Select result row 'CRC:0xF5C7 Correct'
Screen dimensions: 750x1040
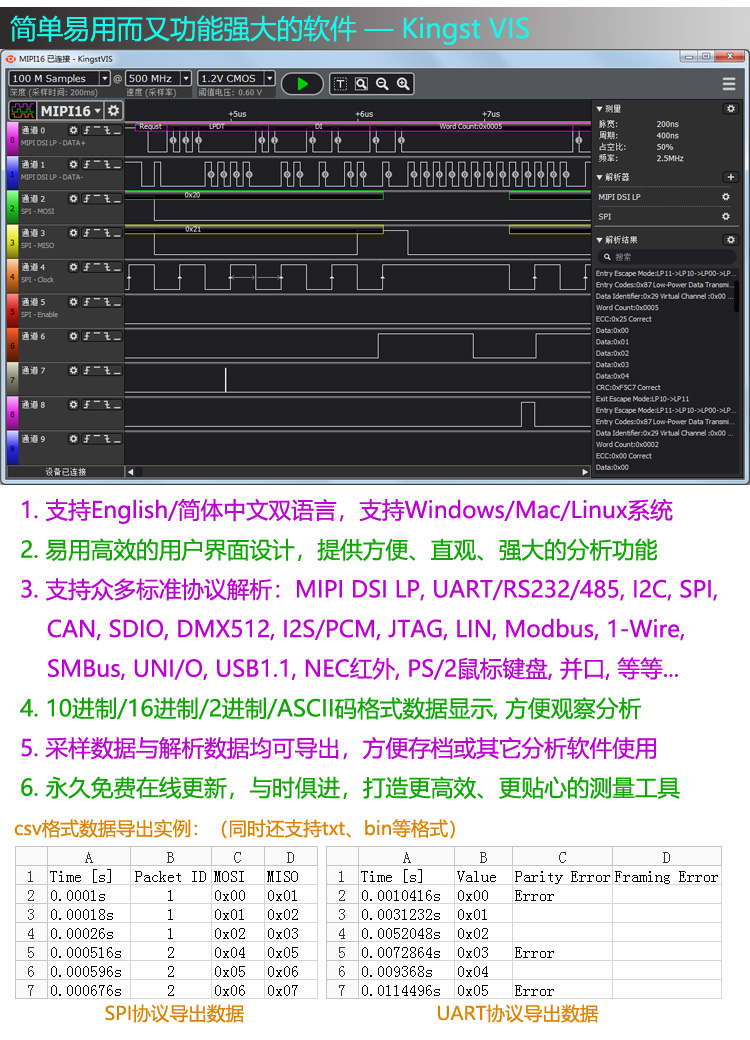coord(628,387)
